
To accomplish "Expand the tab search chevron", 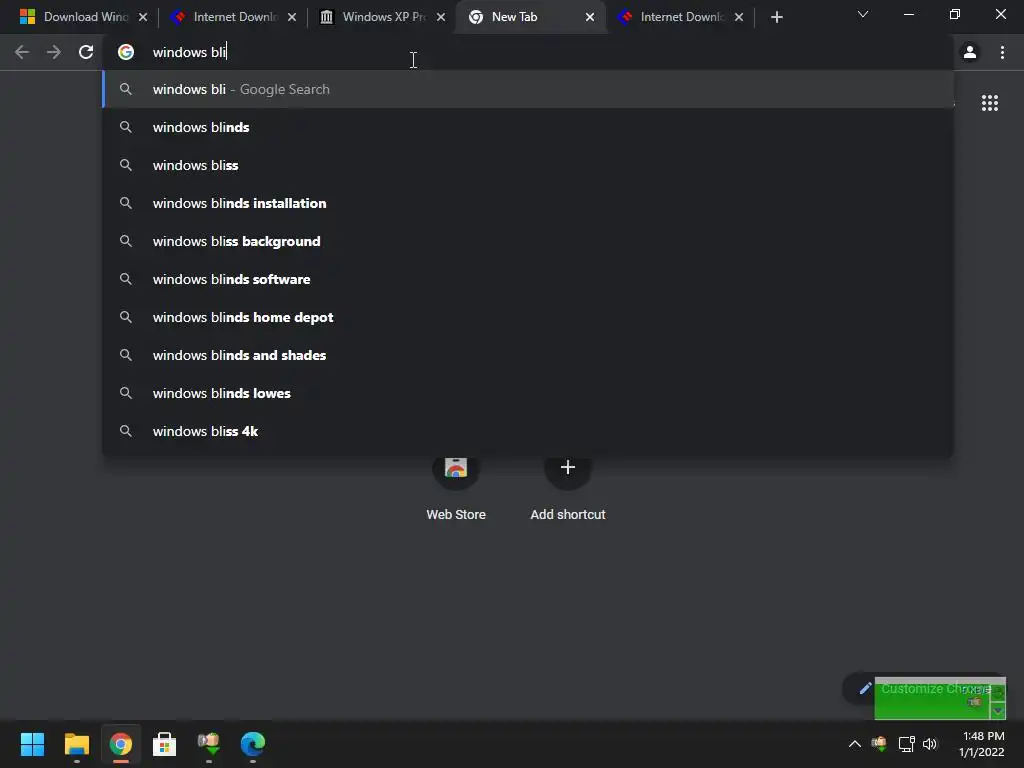I will click(863, 14).
